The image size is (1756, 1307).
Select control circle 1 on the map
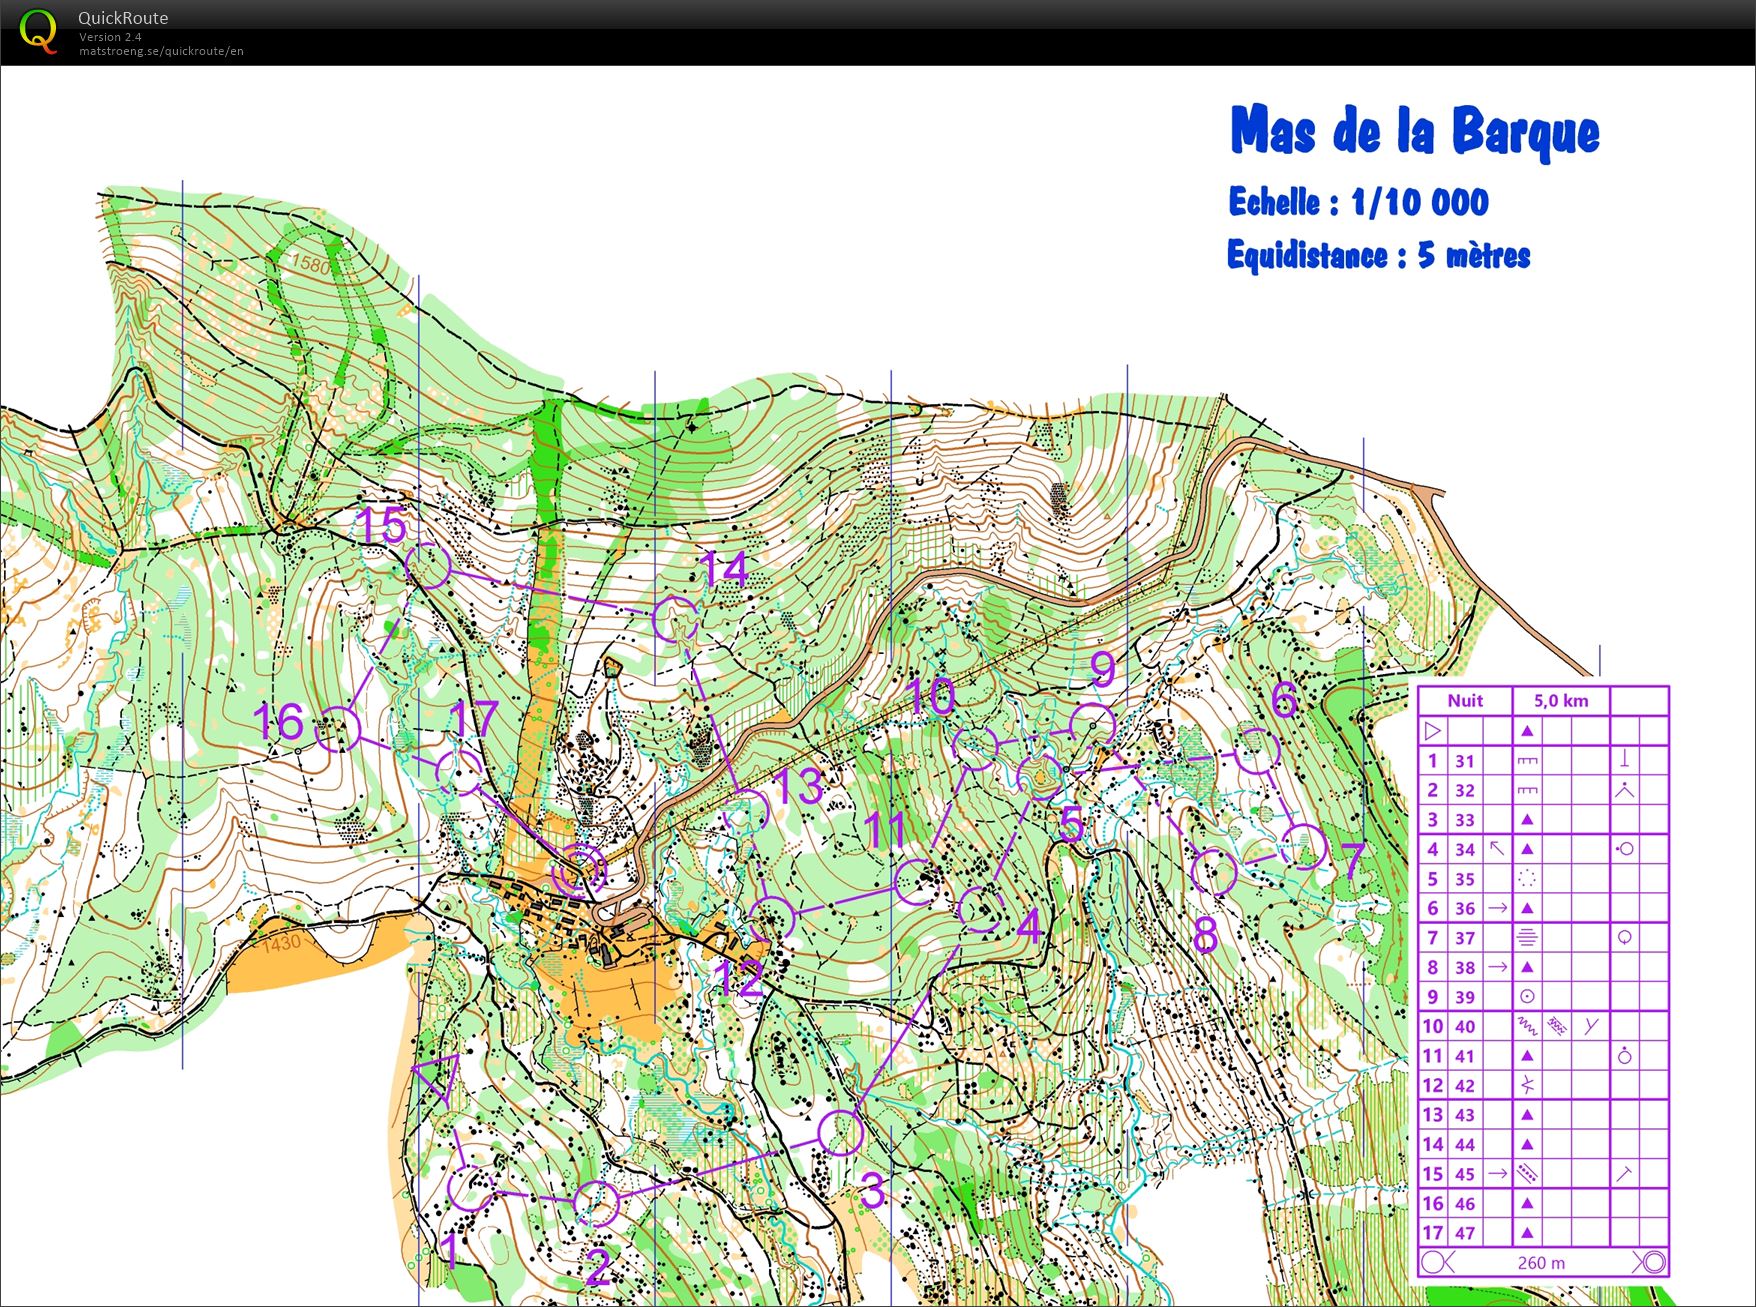(x=471, y=1188)
